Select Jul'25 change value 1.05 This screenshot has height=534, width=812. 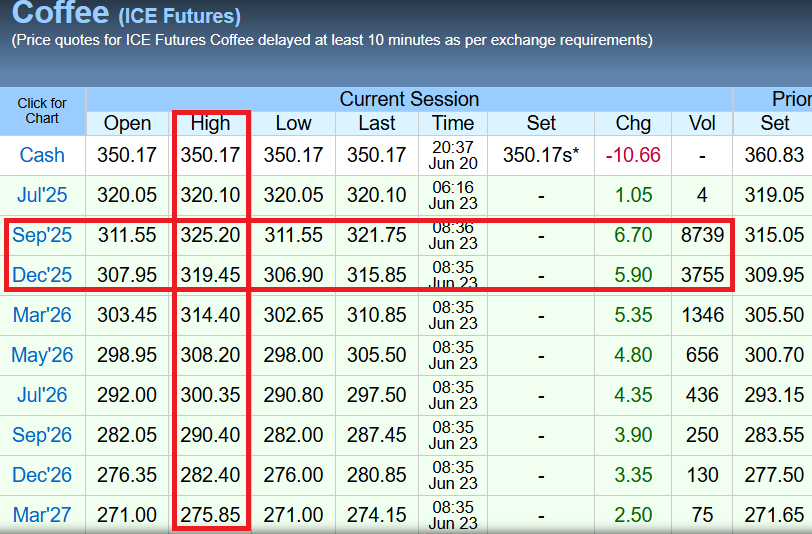click(633, 195)
